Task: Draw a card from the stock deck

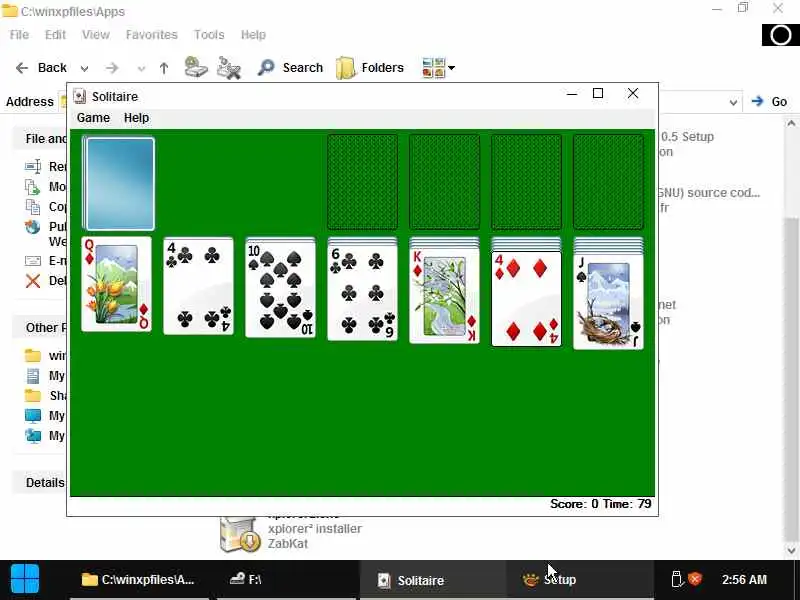Action: (119, 184)
